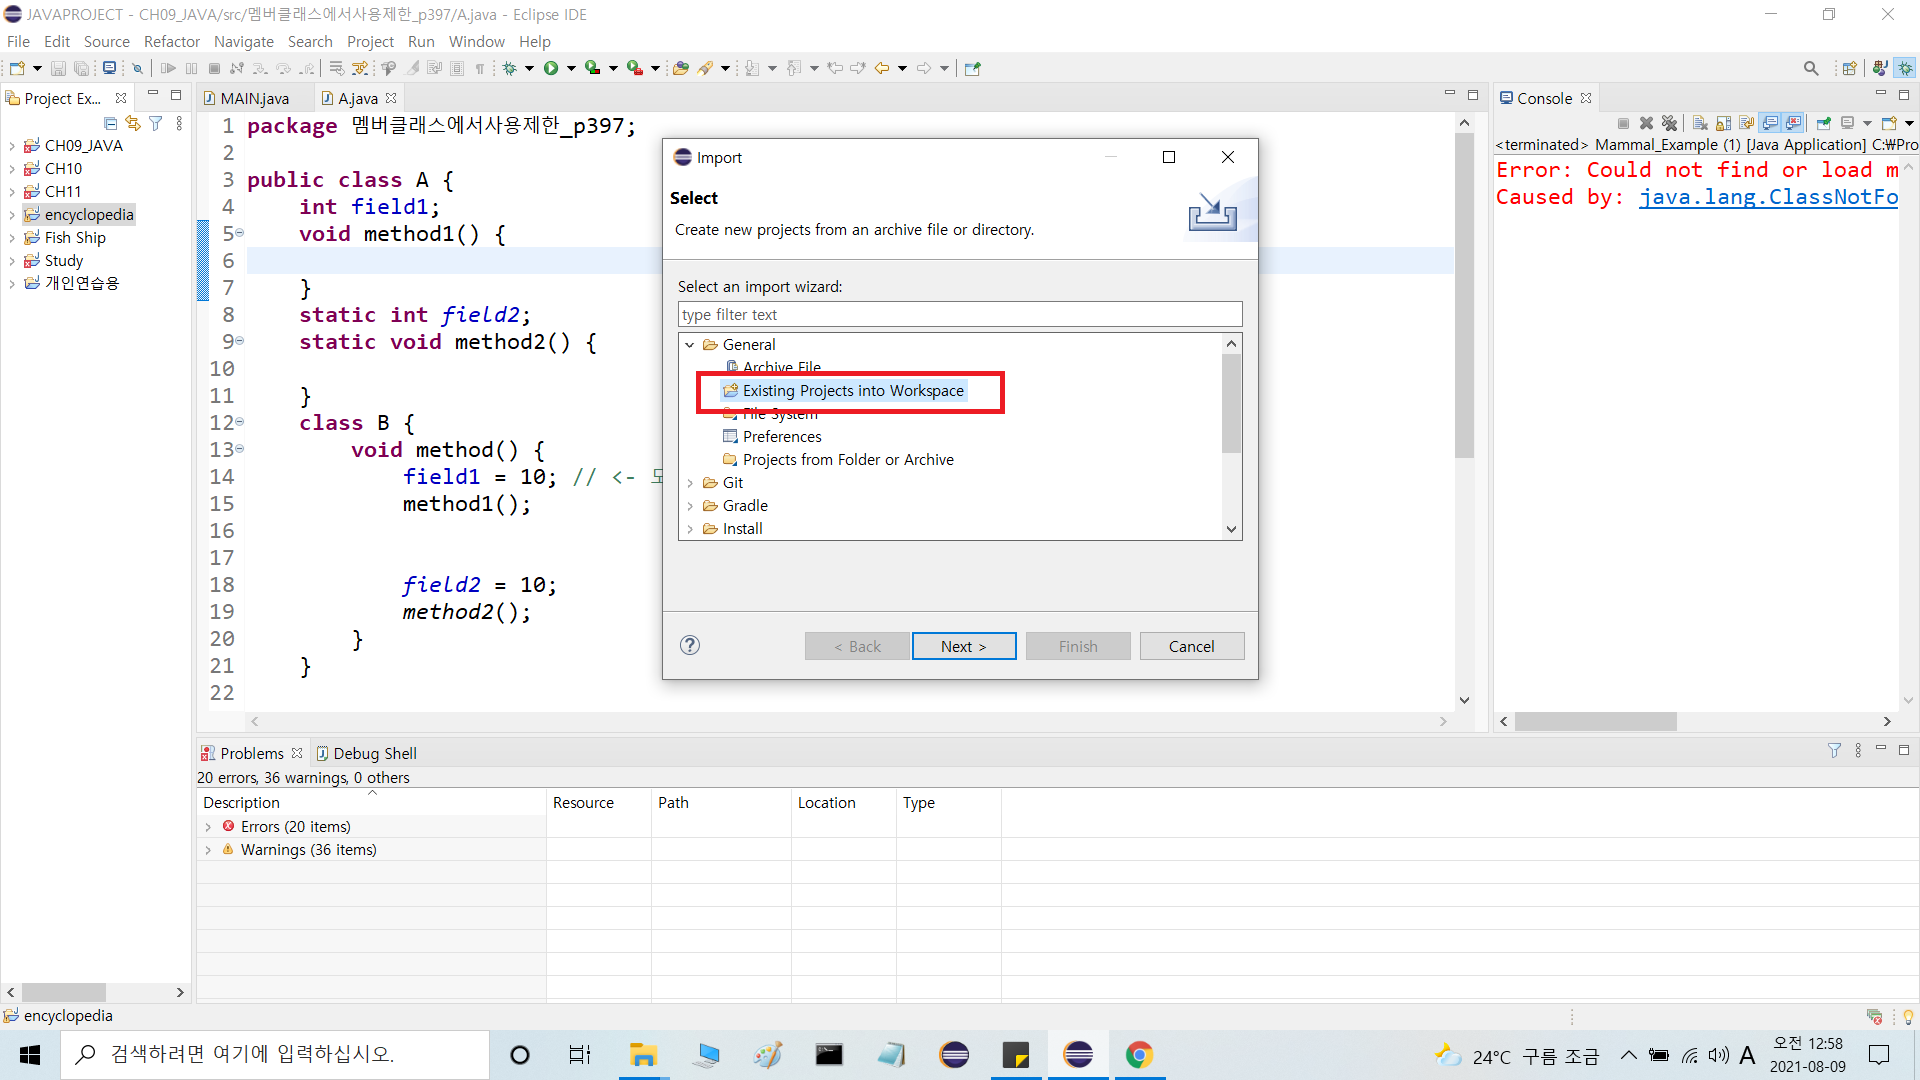Expand Errors (20 items) in Problems view
1920x1080 pixels.
tap(208, 827)
